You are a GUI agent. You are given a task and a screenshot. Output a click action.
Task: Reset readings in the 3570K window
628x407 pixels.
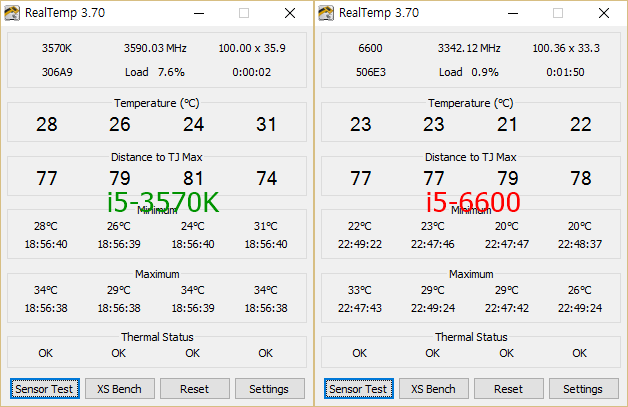click(195, 389)
